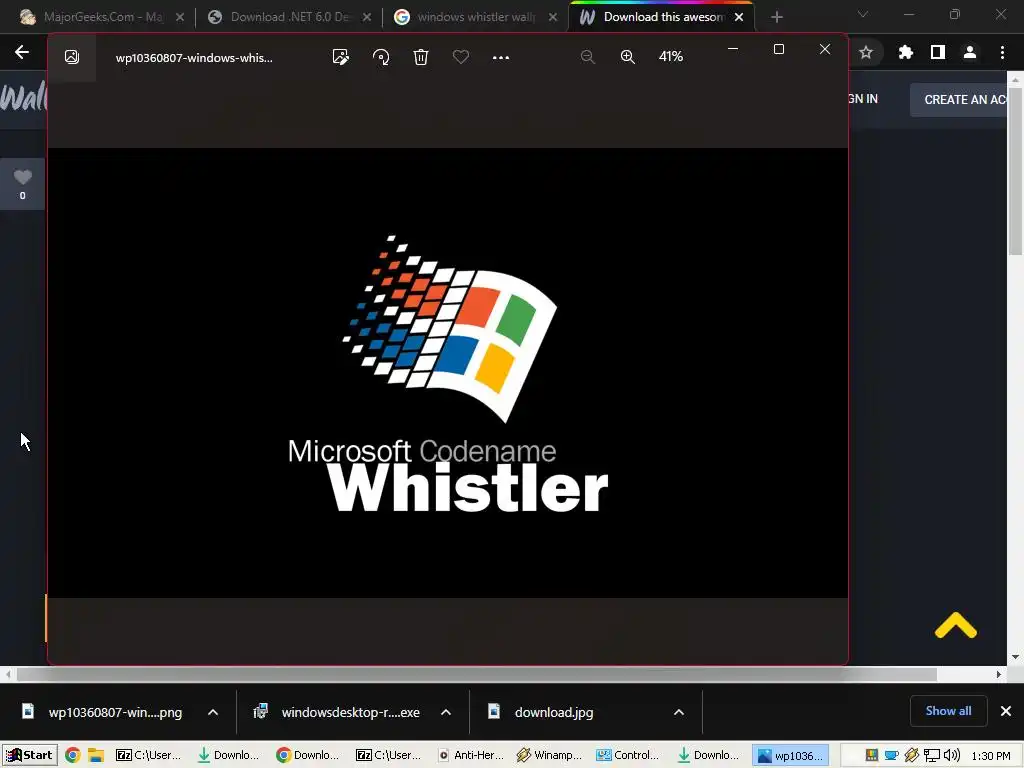Click the network tray icon
The width and height of the screenshot is (1024, 768).
(x=932, y=755)
